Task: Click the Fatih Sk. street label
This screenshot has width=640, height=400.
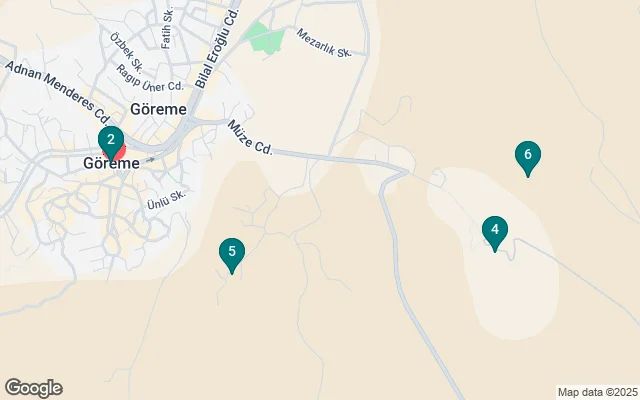Action: [168, 29]
